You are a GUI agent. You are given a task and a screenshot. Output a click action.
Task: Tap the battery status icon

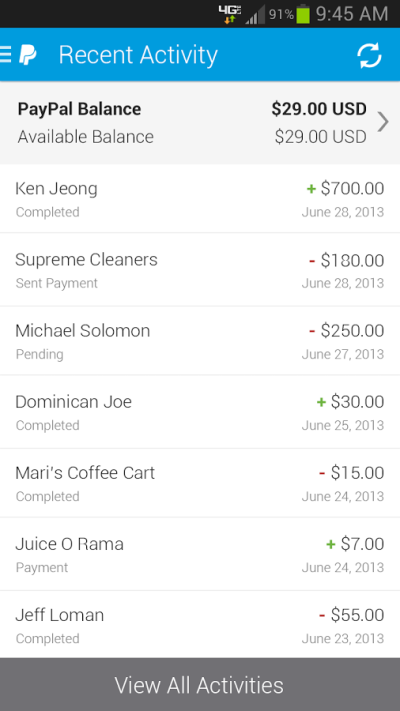tap(303, 15)
